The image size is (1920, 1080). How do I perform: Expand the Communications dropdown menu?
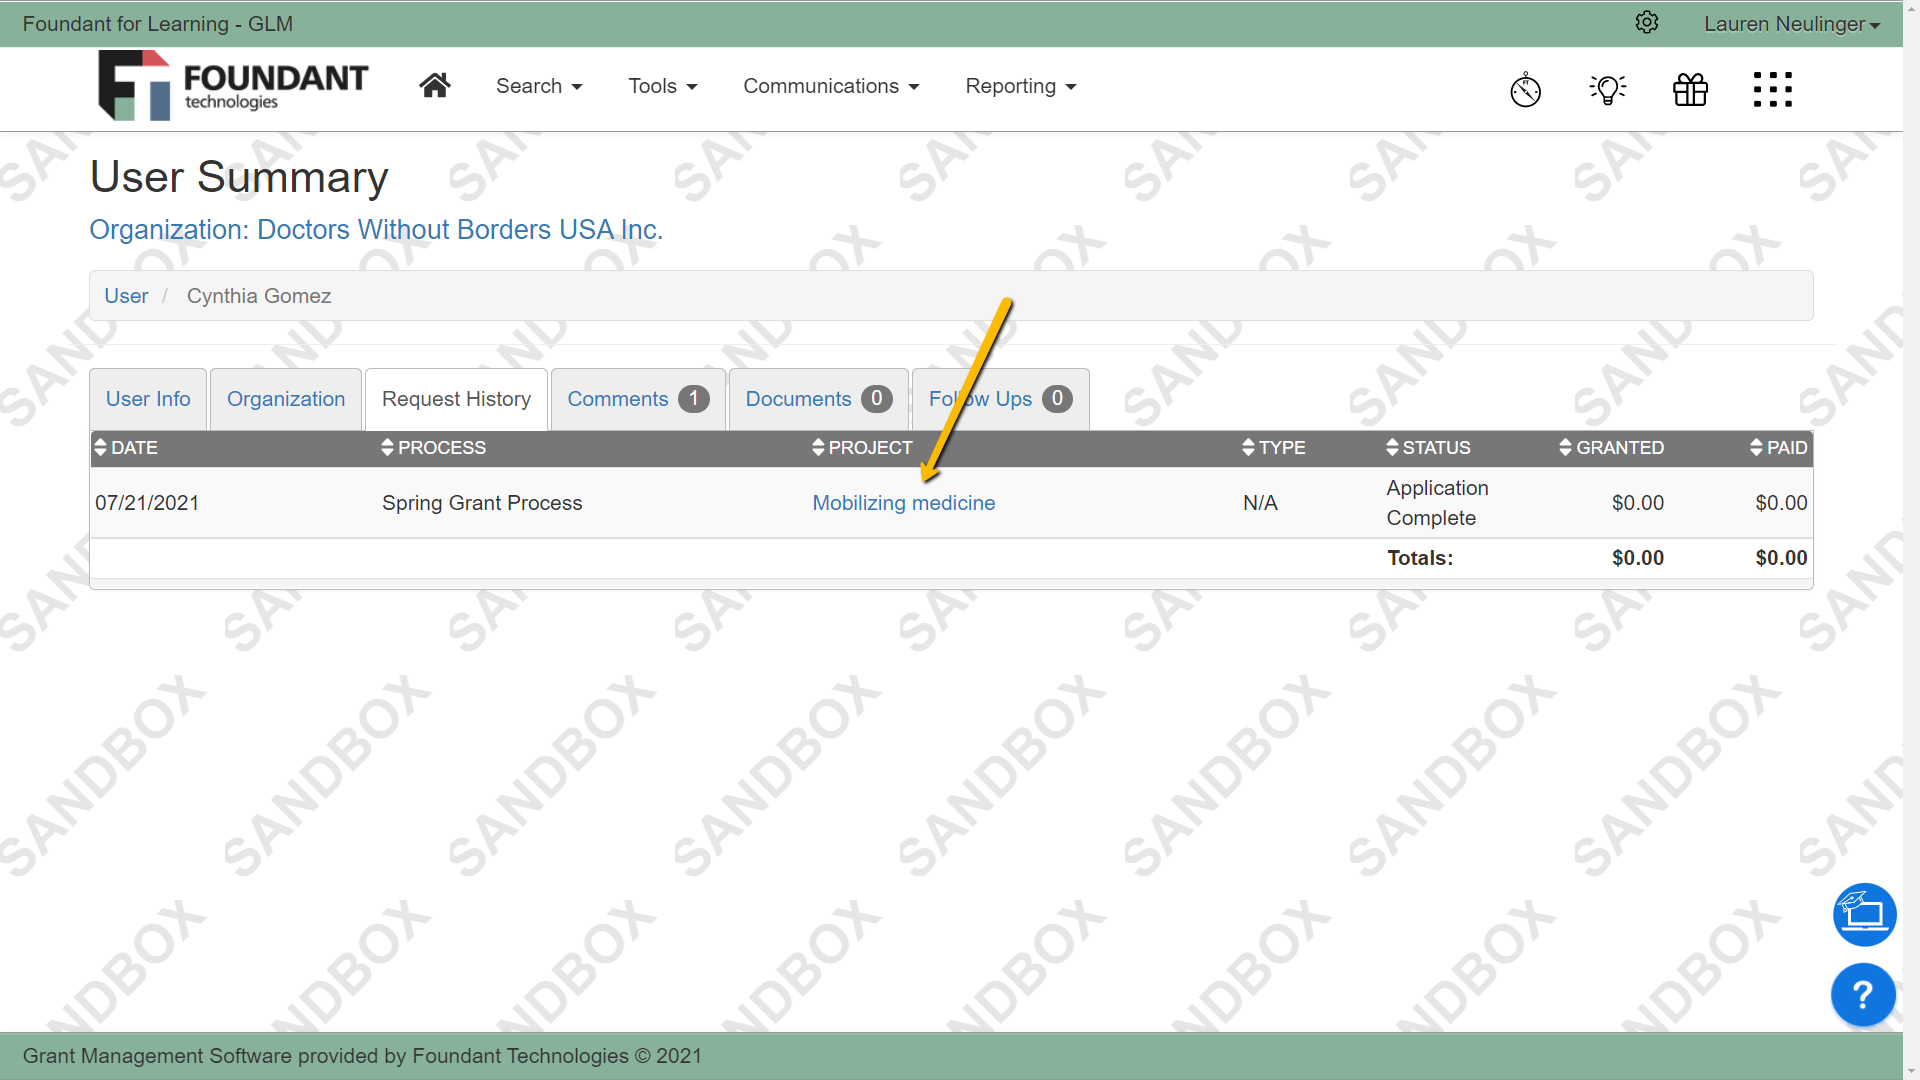pos(831,86)
